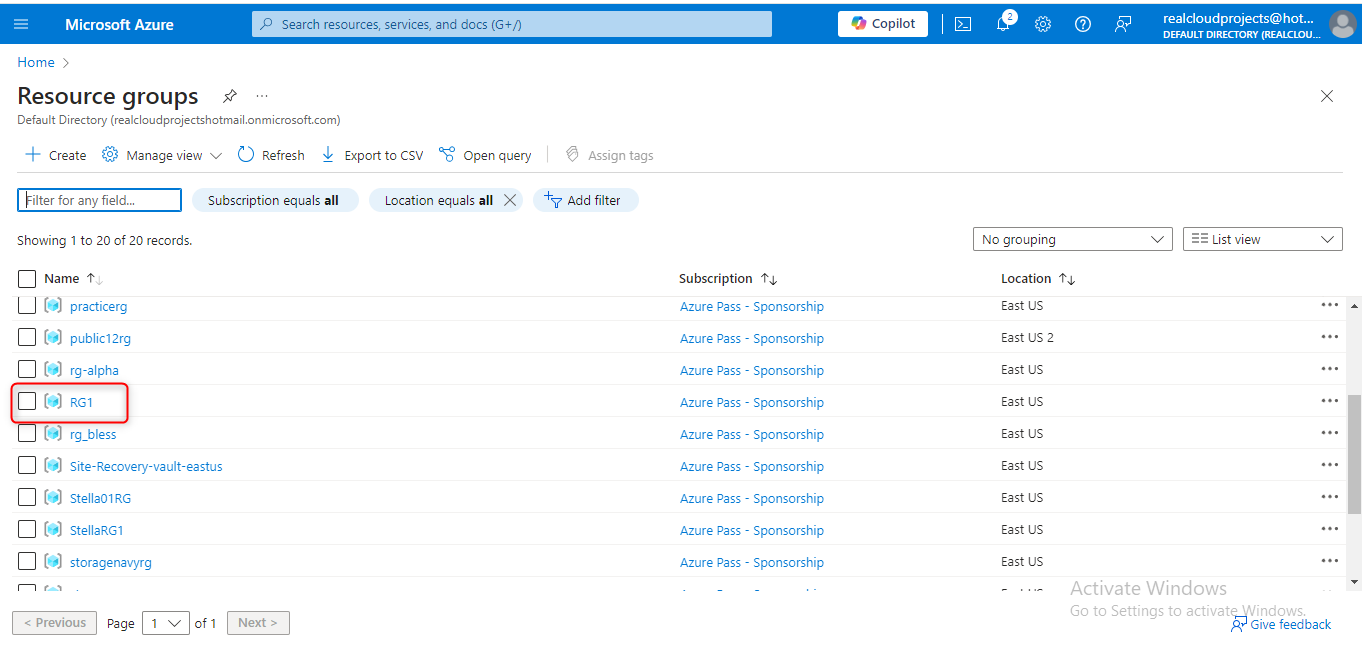
Task: Select the rg-alpha row checkbox
Action: pos(27,370)
